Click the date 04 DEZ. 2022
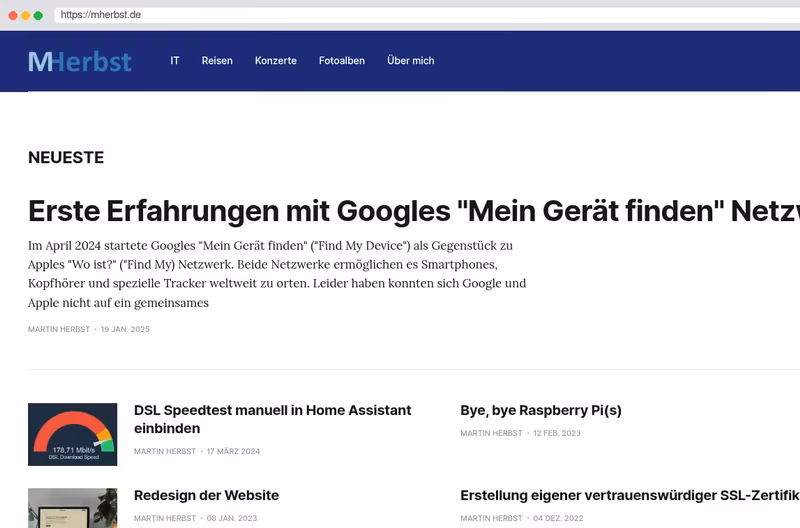This screenshot has width=800, height=528. [x=558, y=518]
